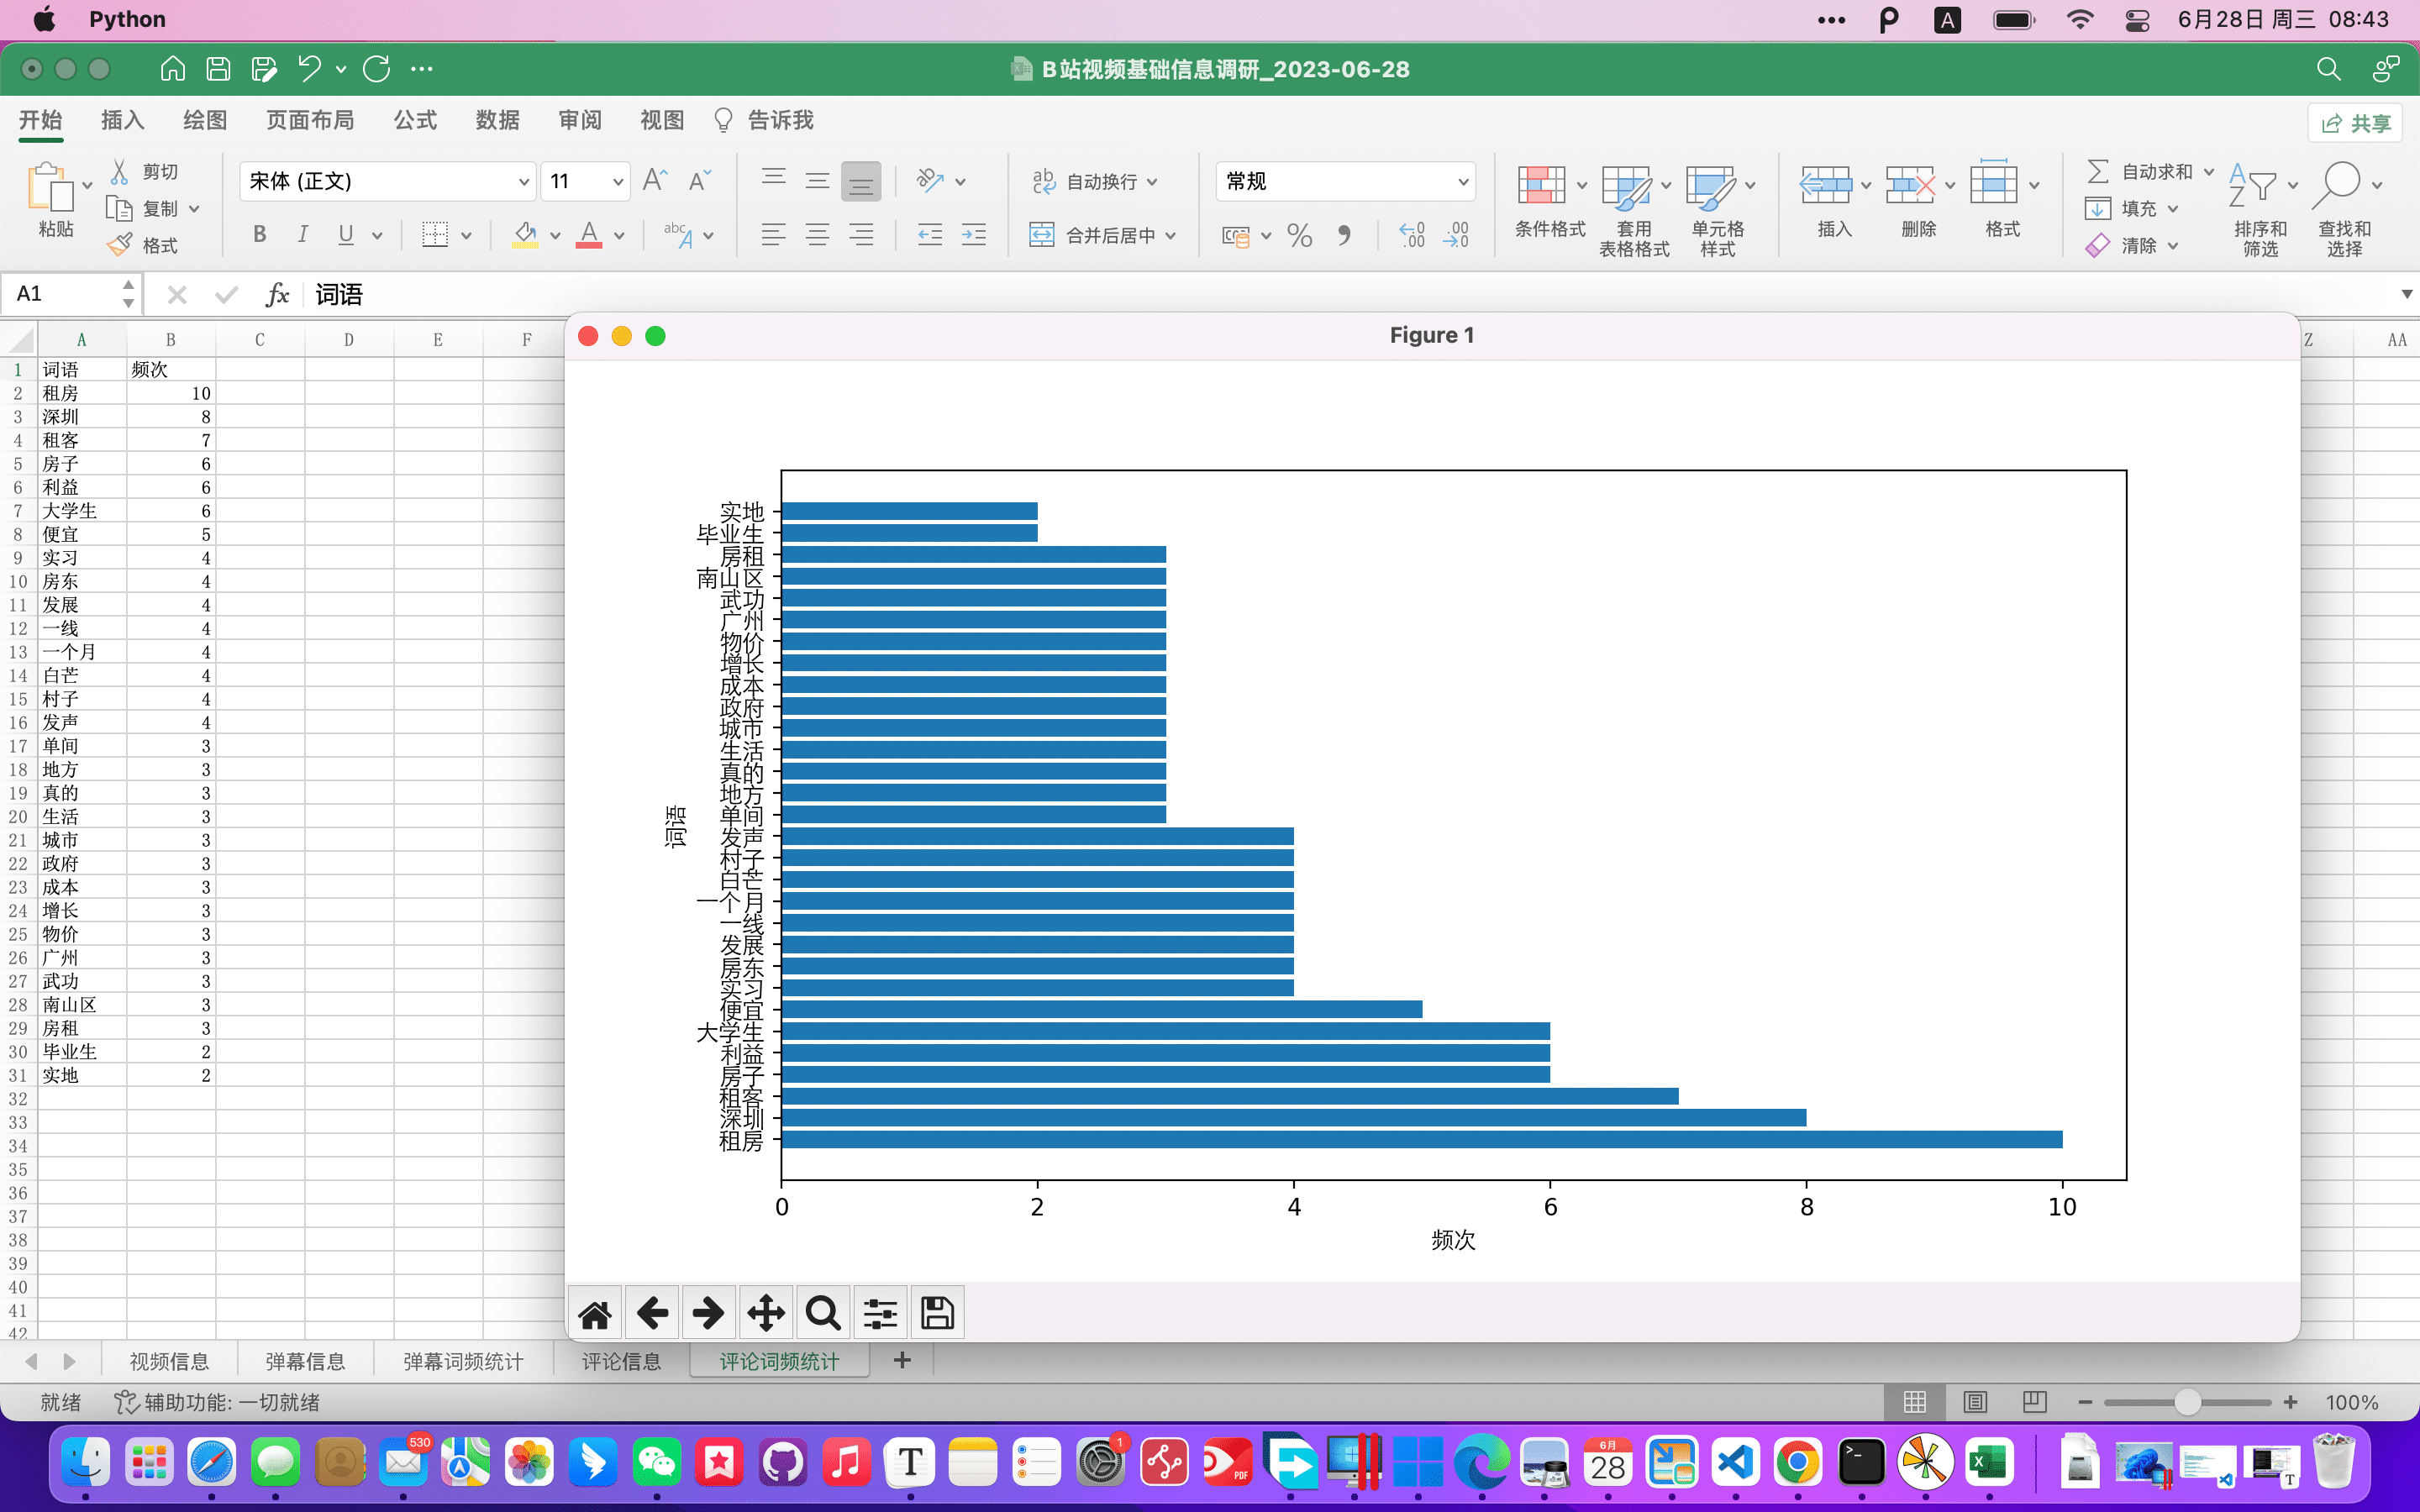This screenshot has width=2420, height=1512.
Task: Click the Increase decimal icon
Action: 1411,236
